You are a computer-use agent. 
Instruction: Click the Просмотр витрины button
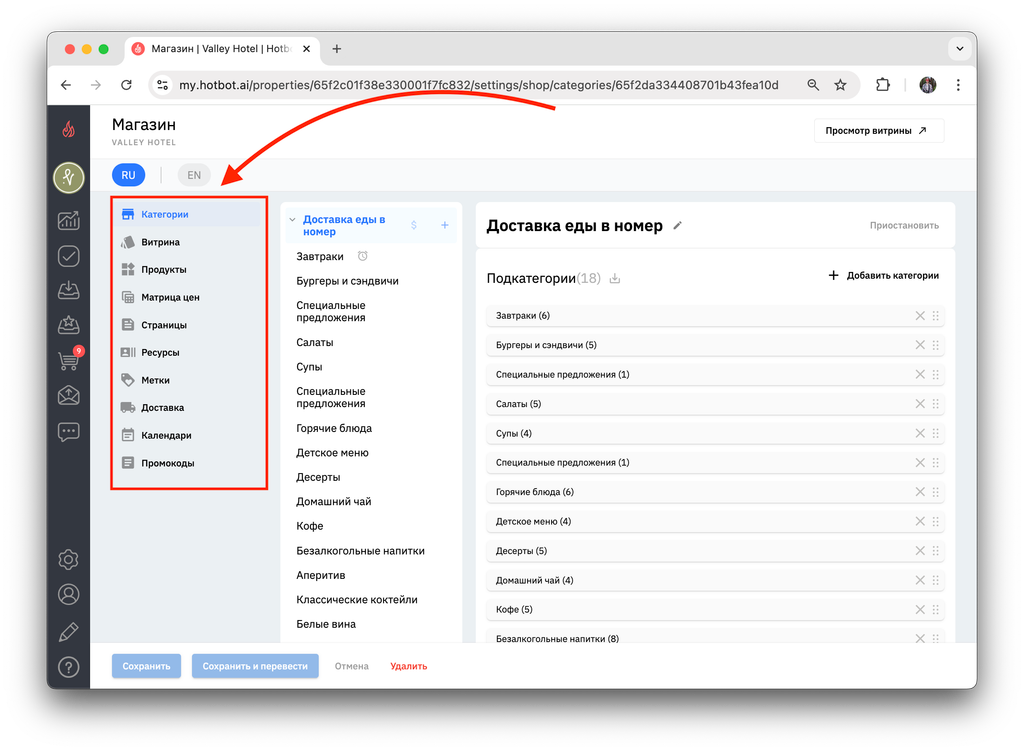pos(878,131)
